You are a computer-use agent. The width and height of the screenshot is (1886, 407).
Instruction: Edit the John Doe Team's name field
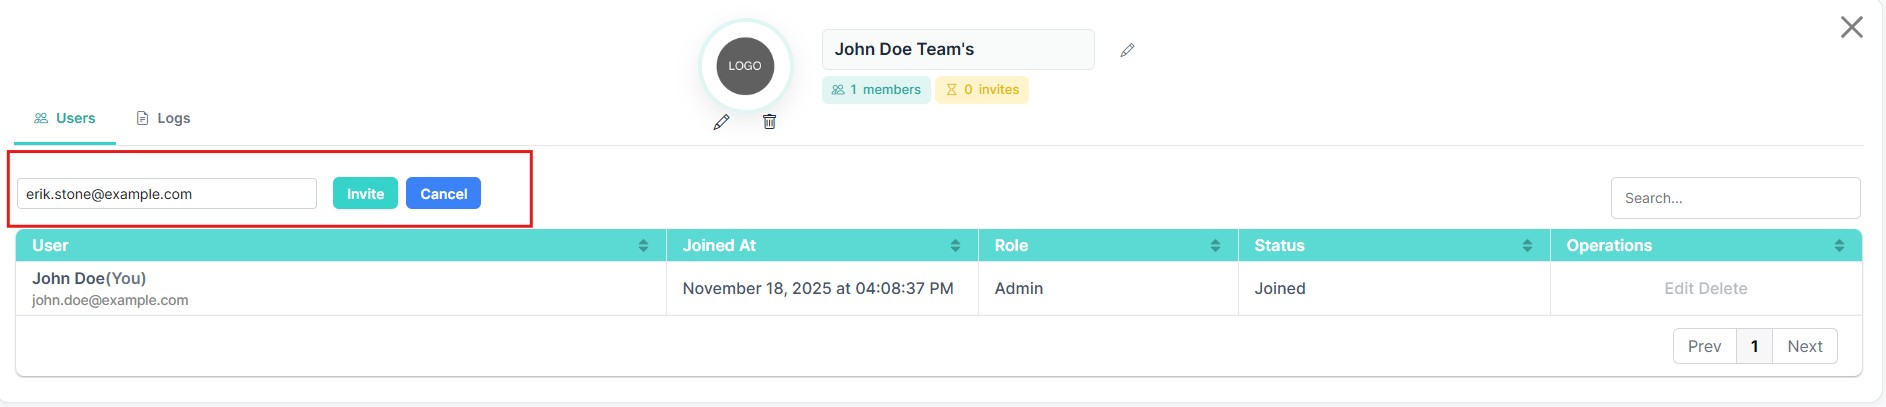[957, 49]
